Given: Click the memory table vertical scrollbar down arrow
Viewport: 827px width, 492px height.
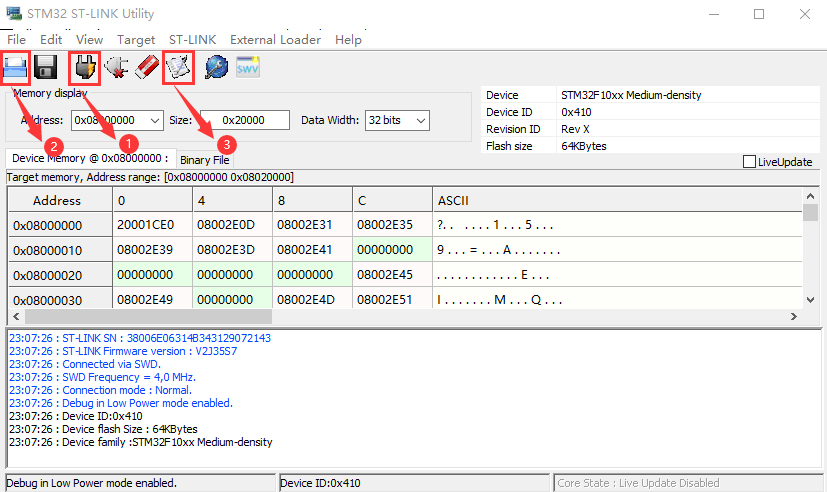Looking at the screenshot, I should tap(811, 300).
